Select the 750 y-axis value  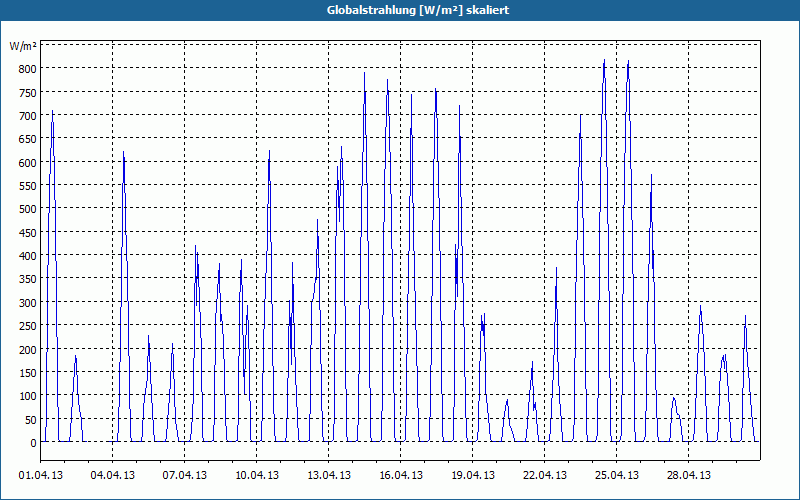[27, 92]
